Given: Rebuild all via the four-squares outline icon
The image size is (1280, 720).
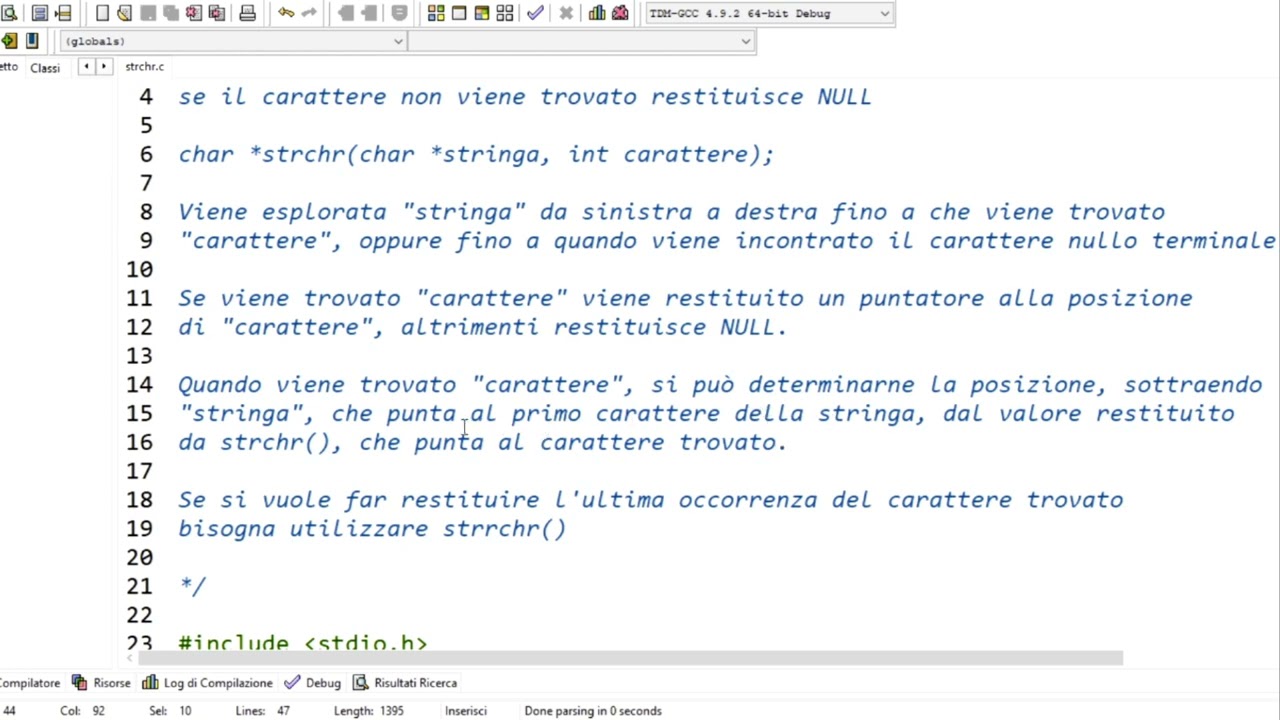Looking at the screenshot, I should (x=505, y=13).
